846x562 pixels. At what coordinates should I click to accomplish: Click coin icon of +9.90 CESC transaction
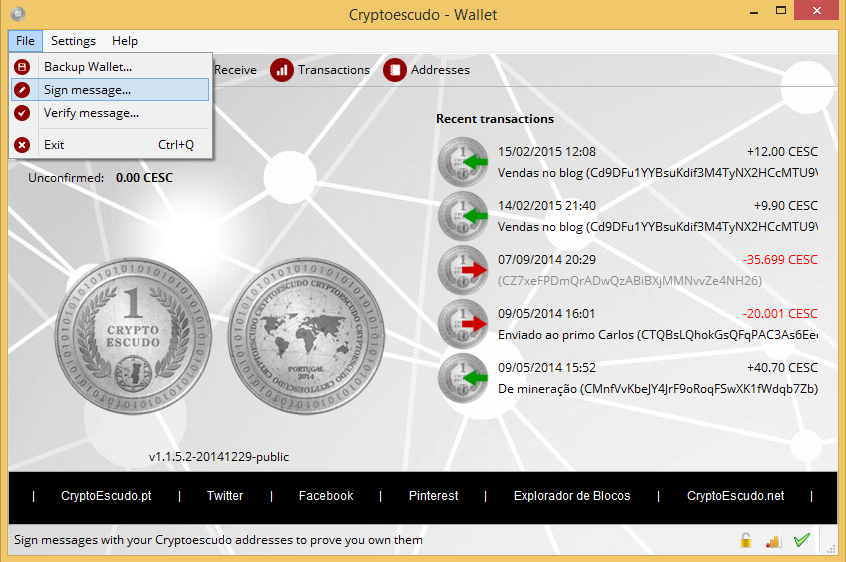(463, 216)
